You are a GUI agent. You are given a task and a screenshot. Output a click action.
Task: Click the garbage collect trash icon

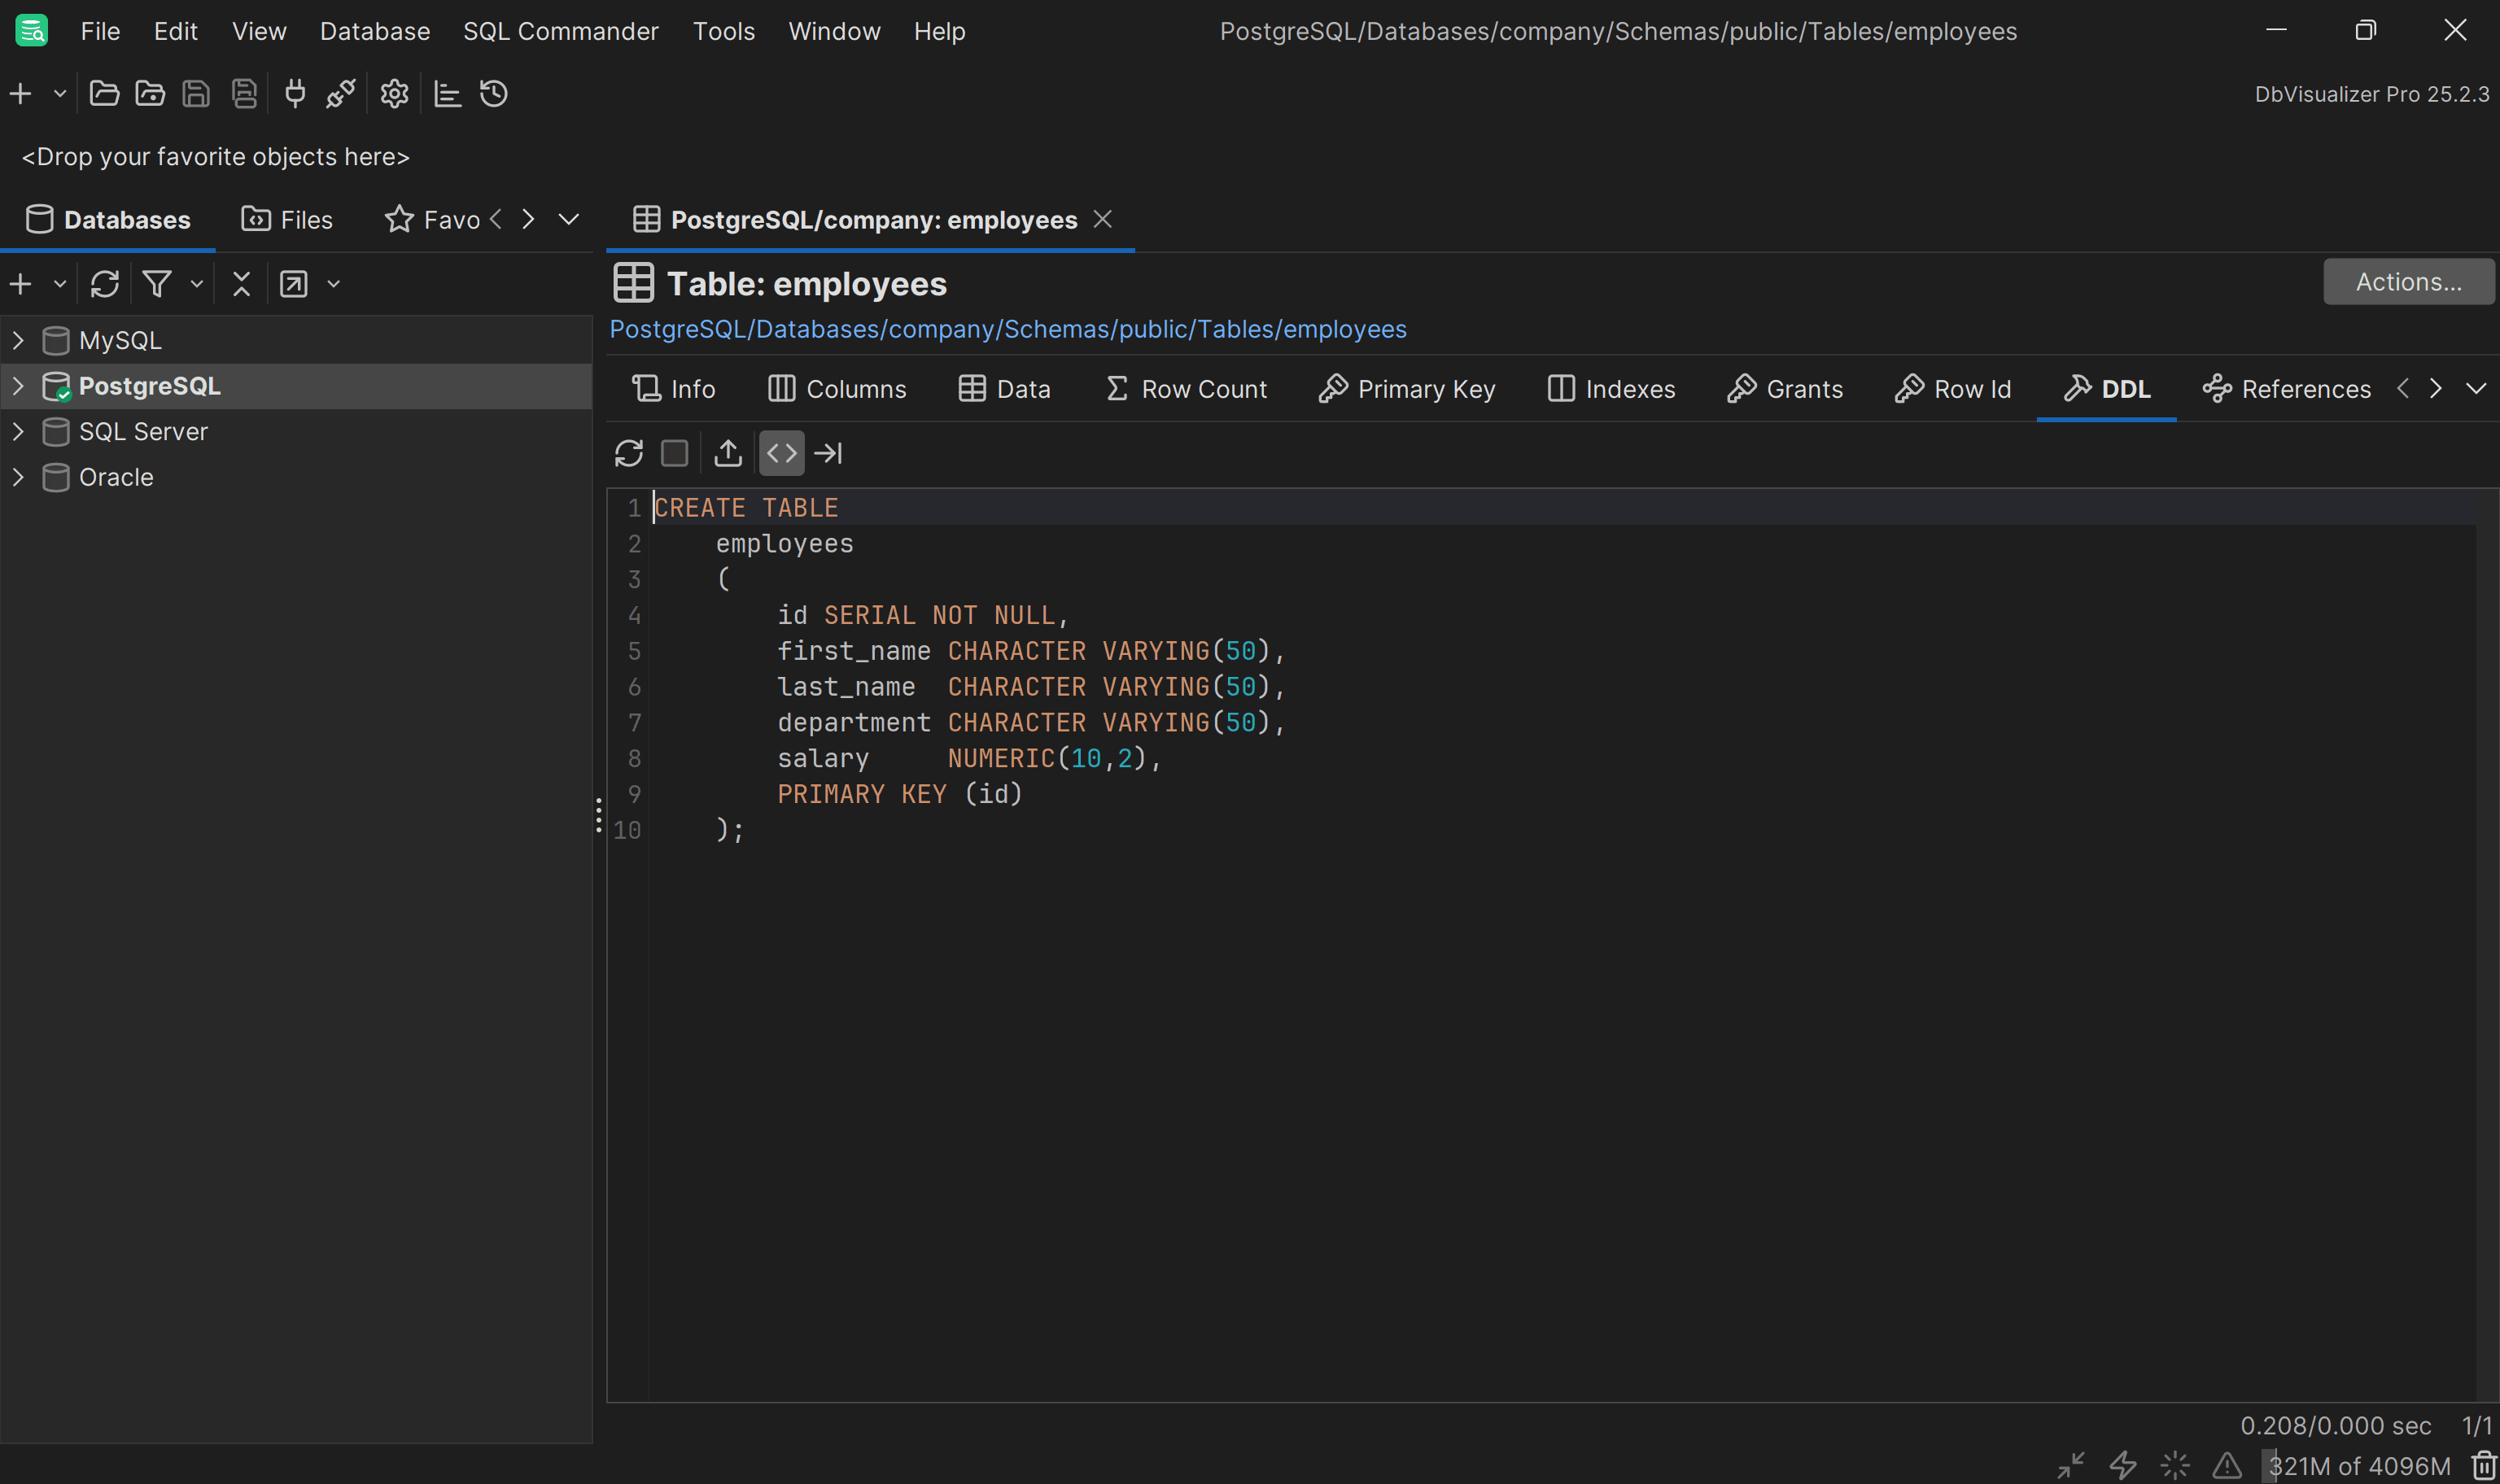tap(2482, 1466)
